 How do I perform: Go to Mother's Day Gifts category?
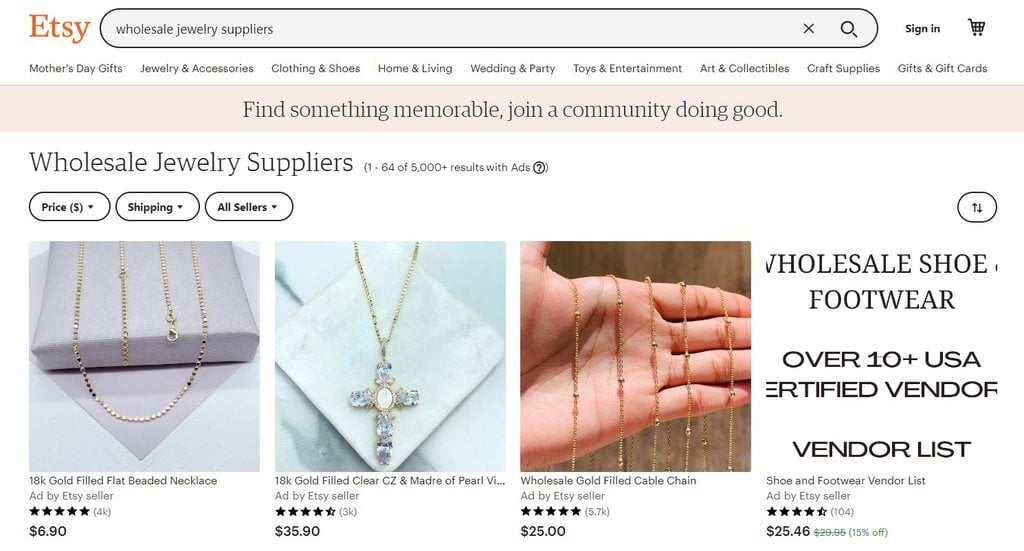(76, 69)
